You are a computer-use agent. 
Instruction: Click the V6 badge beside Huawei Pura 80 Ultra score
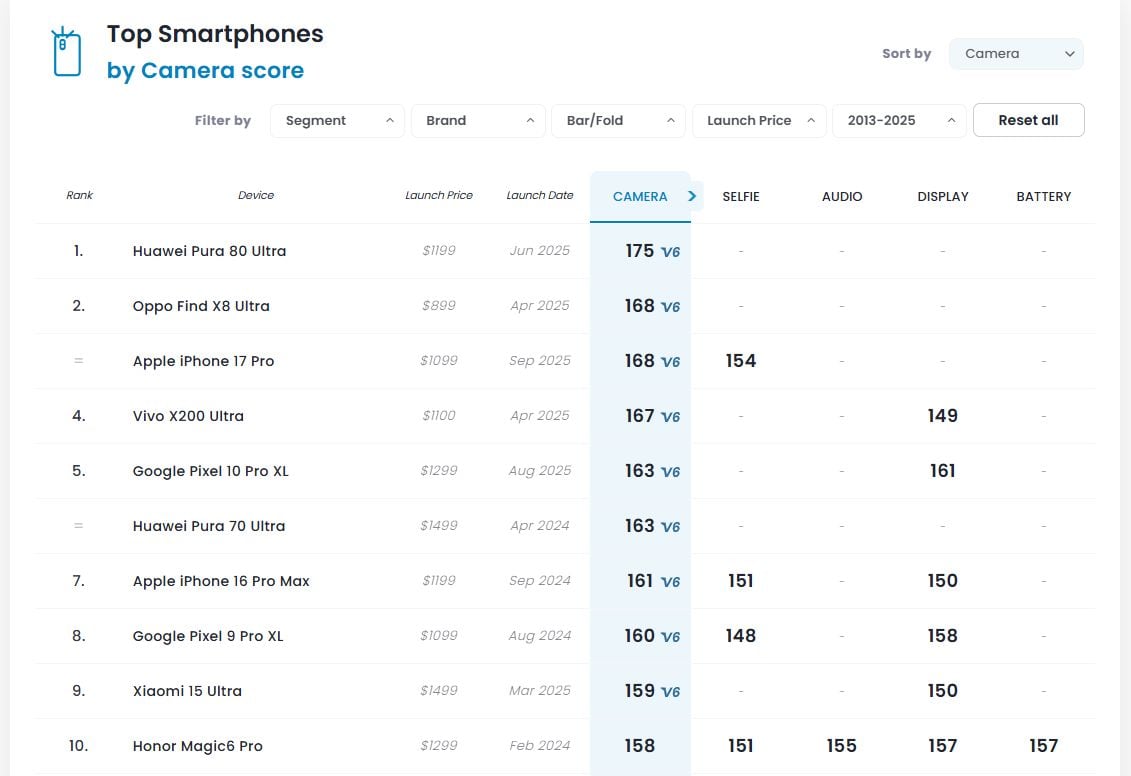point(669,253)
